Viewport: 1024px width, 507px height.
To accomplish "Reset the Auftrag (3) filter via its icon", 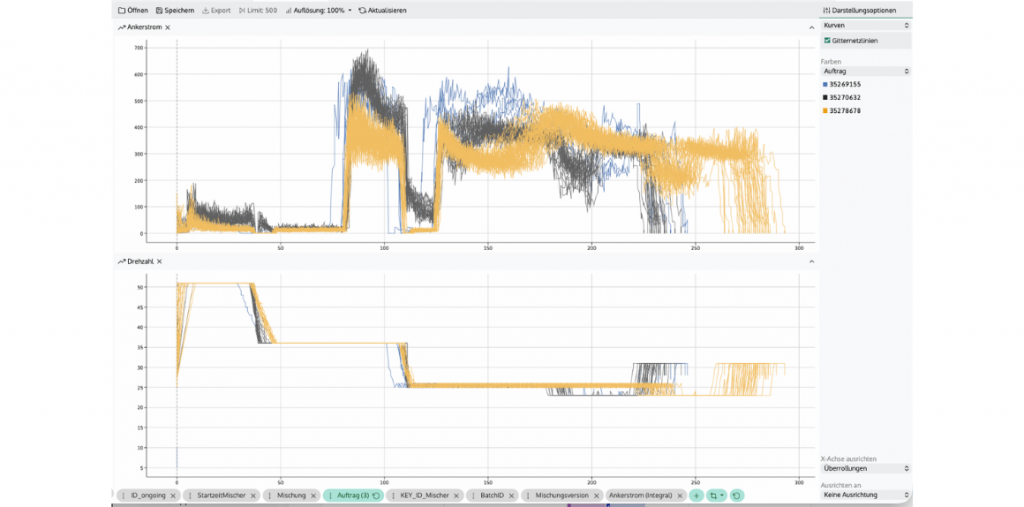I will point(376,495).
